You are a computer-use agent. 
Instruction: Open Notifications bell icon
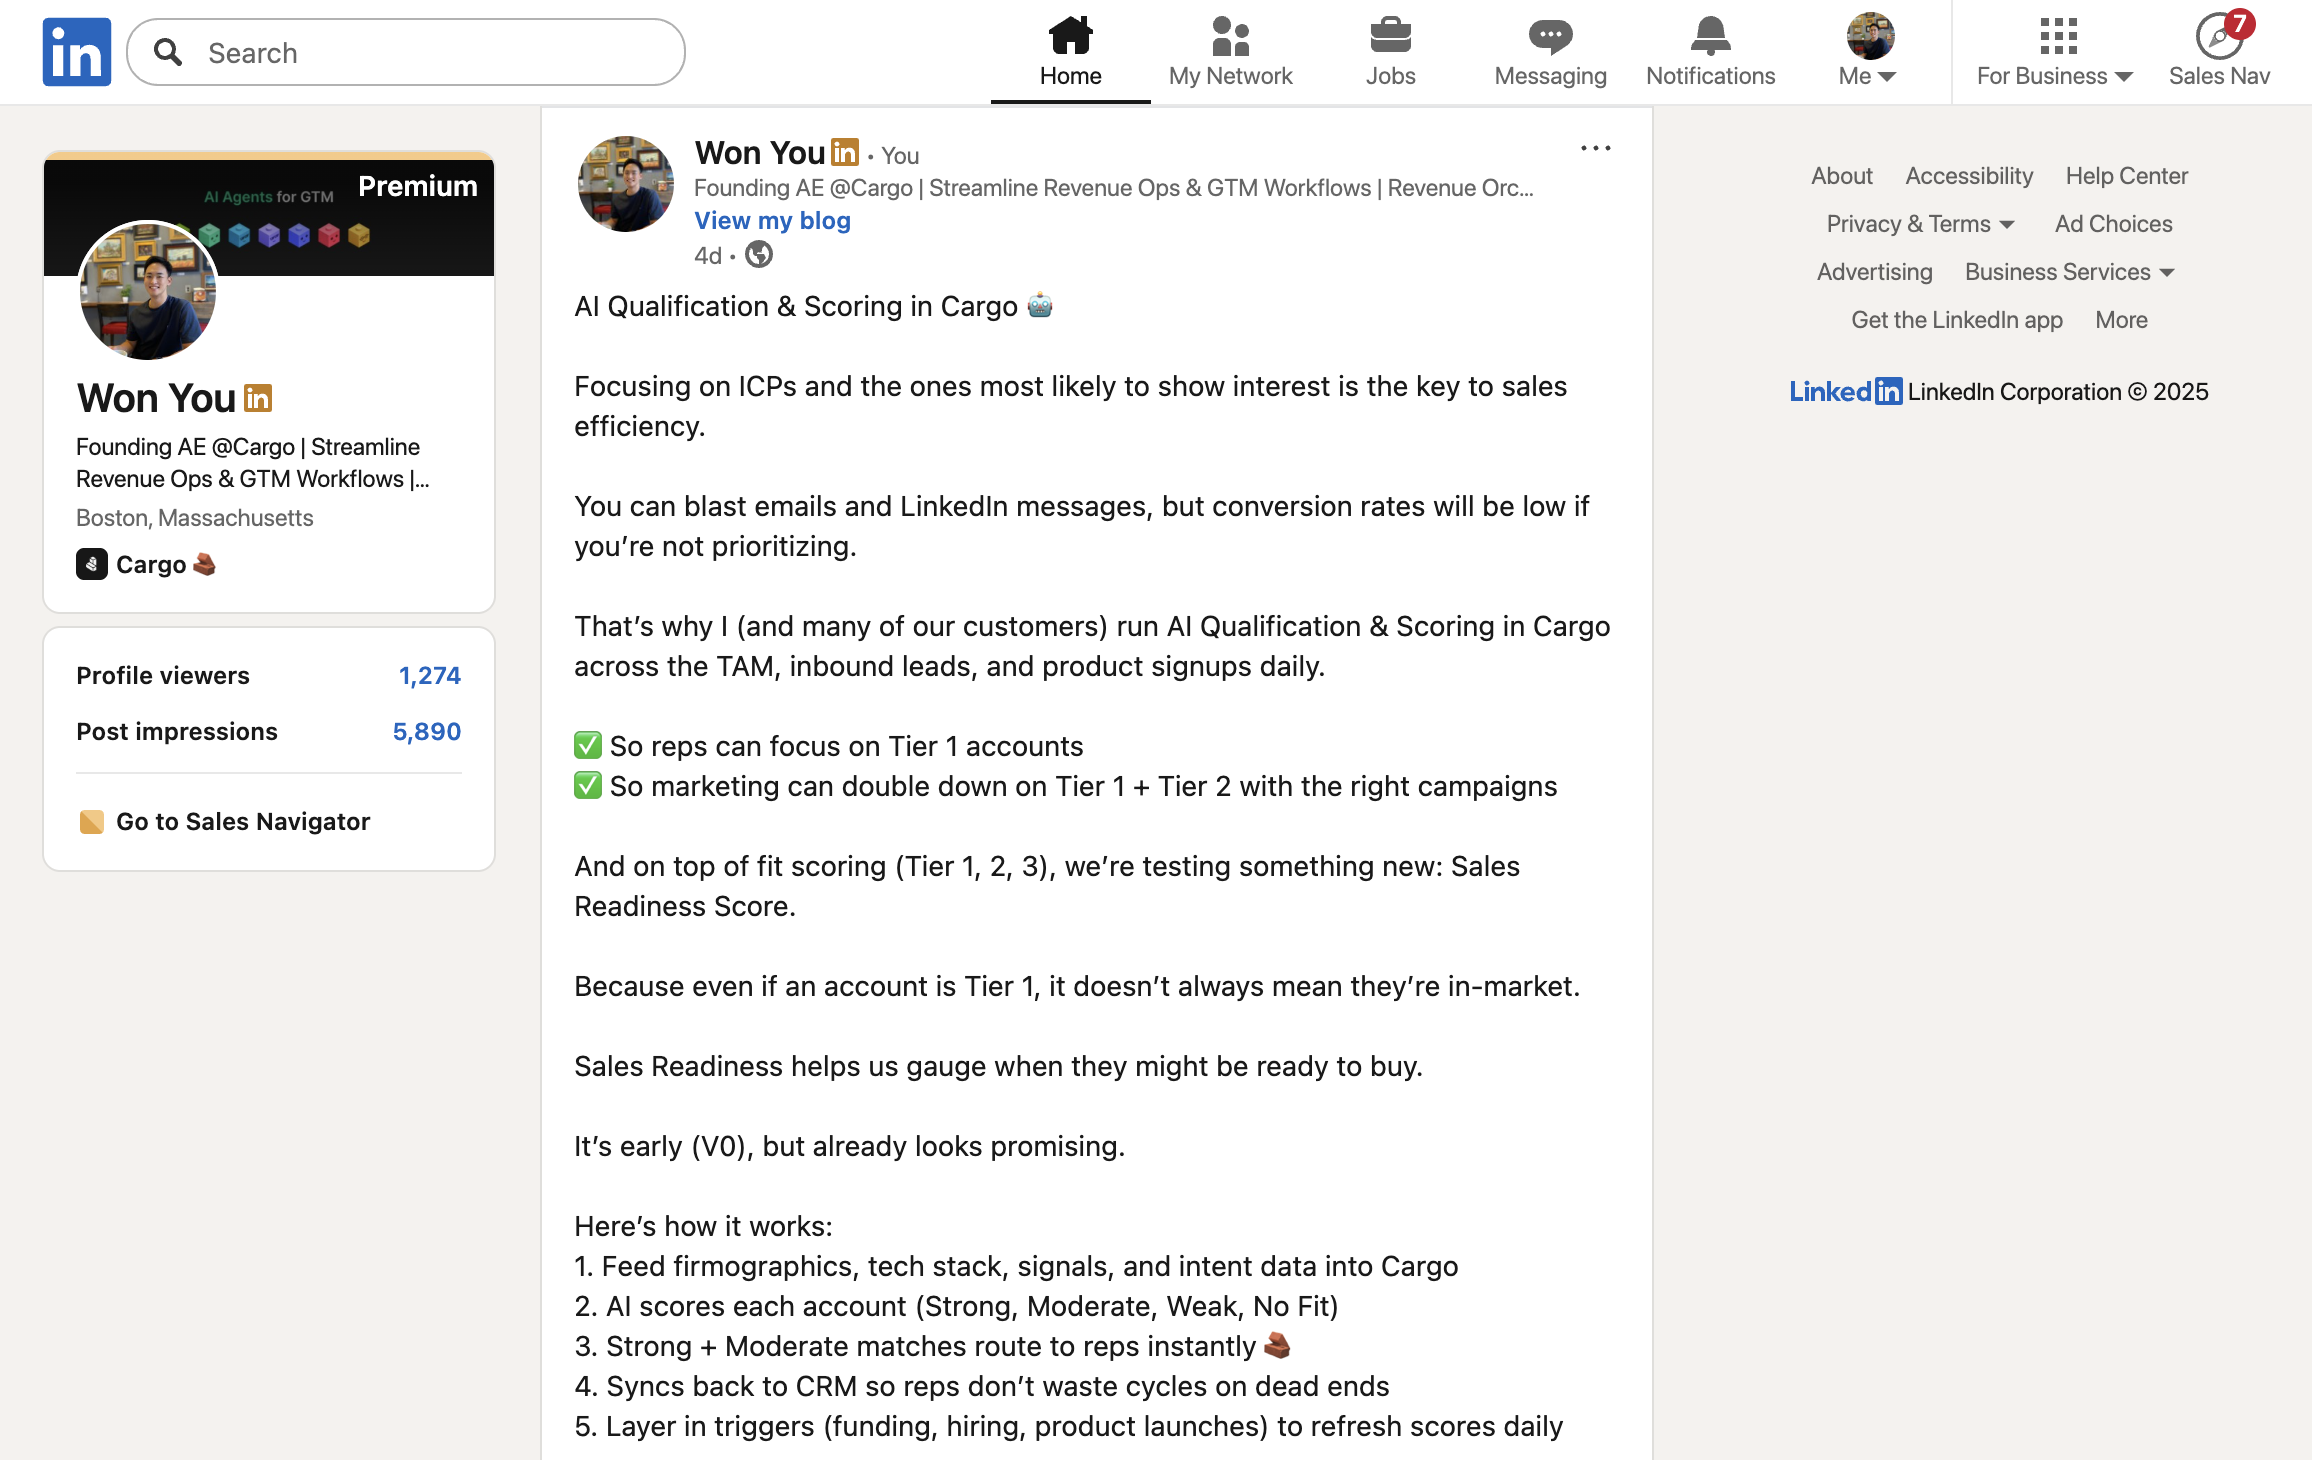click(x=1710, y=38)
